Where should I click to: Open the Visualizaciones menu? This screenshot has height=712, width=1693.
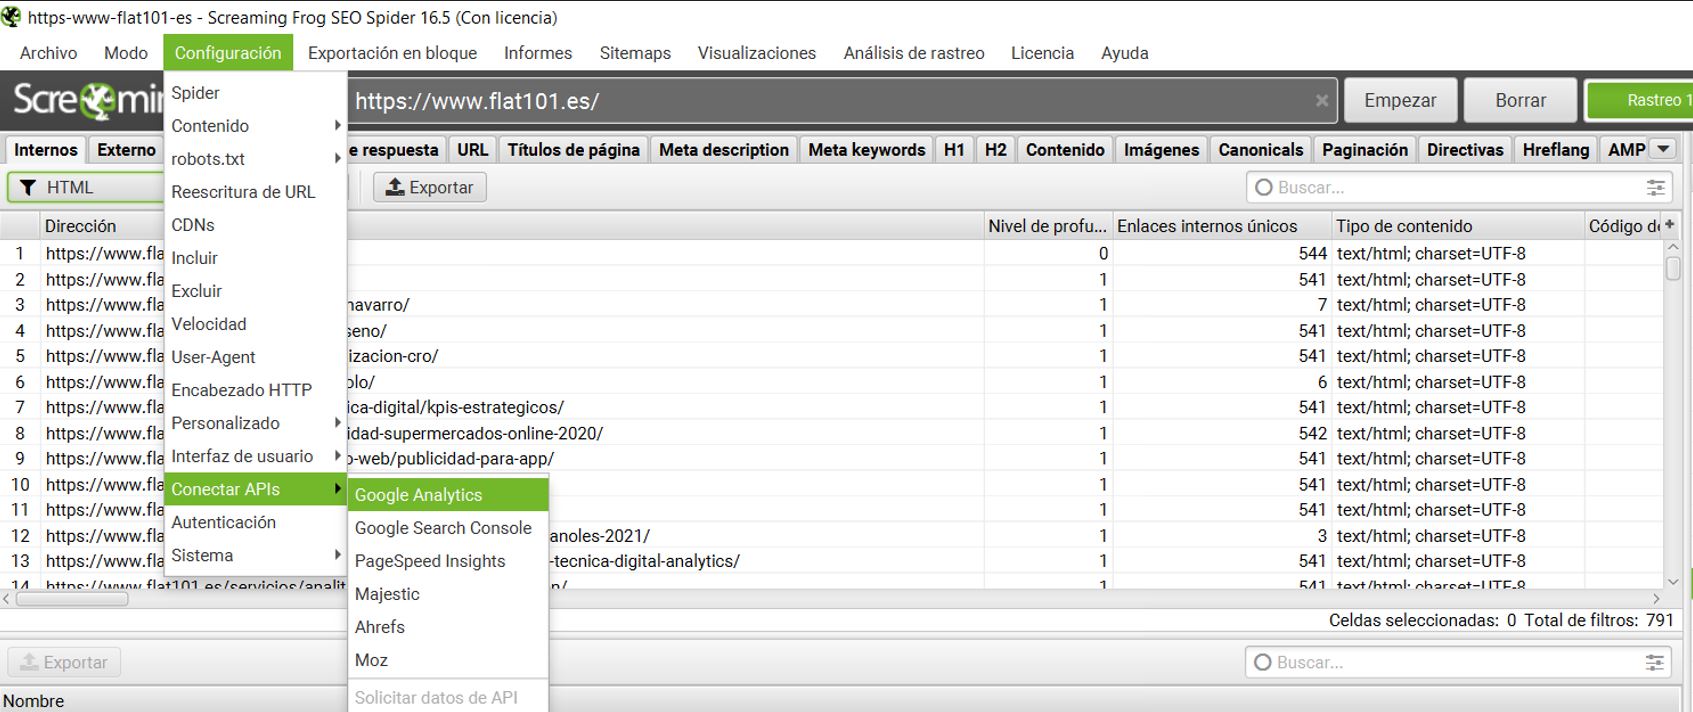pos(757,53)
